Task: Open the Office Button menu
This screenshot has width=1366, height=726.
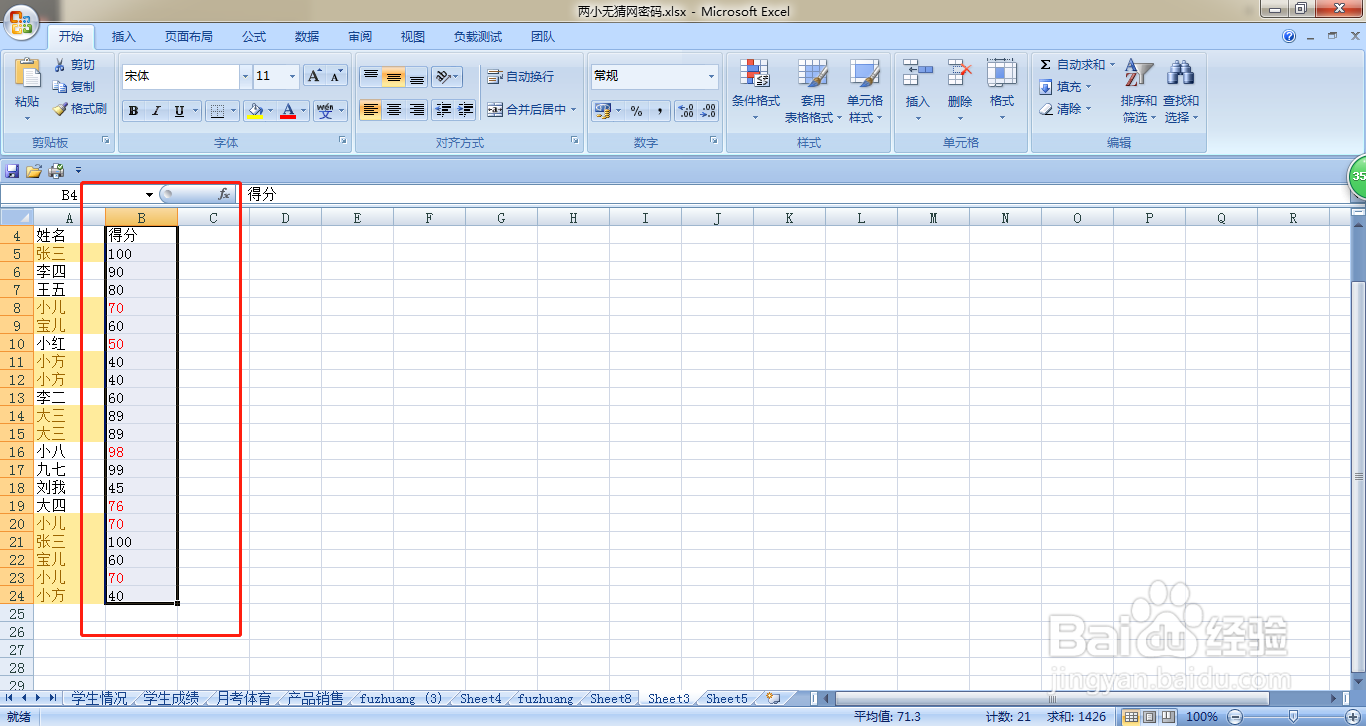Action: [x=22, y=21]
